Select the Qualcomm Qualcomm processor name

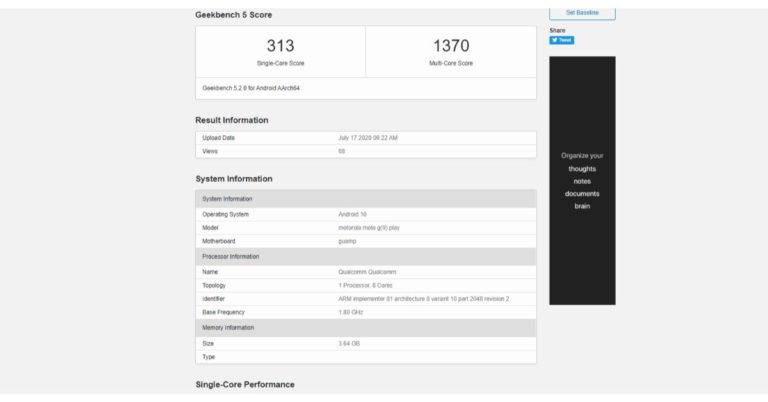[367, 272]
